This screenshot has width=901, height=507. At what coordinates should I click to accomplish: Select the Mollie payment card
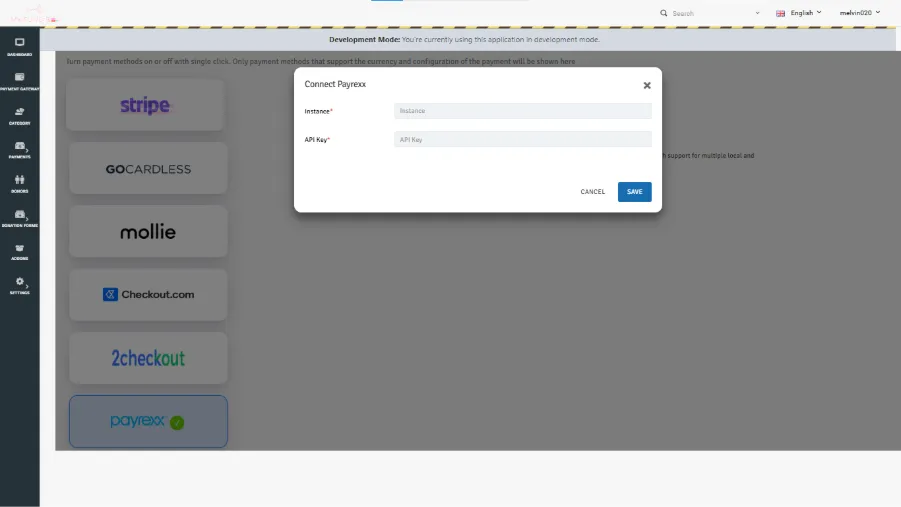tap(148, 232)
